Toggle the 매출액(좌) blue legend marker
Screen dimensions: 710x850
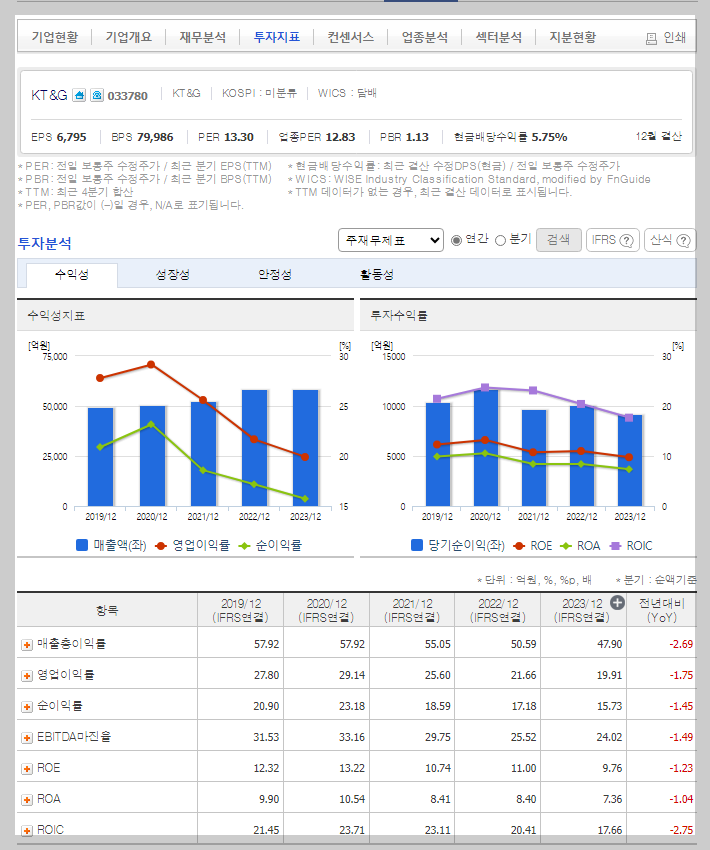pyautogui.click(x=82, y=545)
